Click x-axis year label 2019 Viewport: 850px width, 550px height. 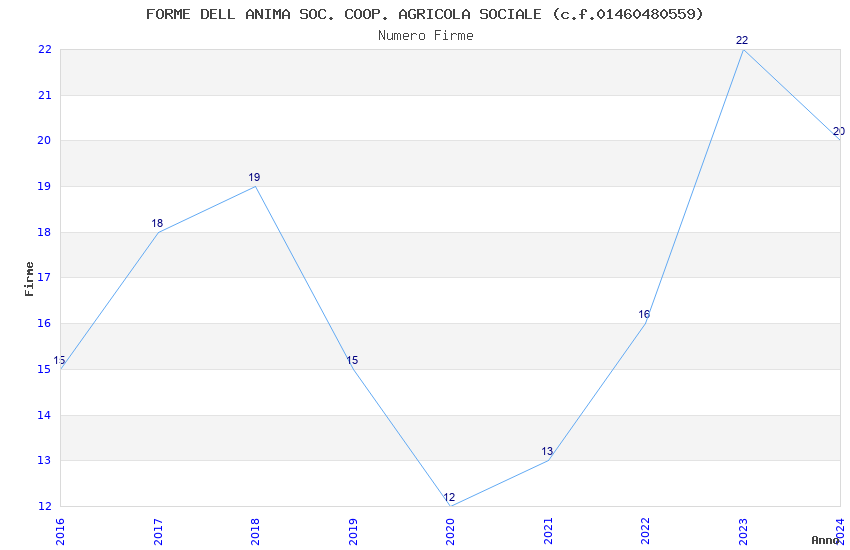(353, 531)
